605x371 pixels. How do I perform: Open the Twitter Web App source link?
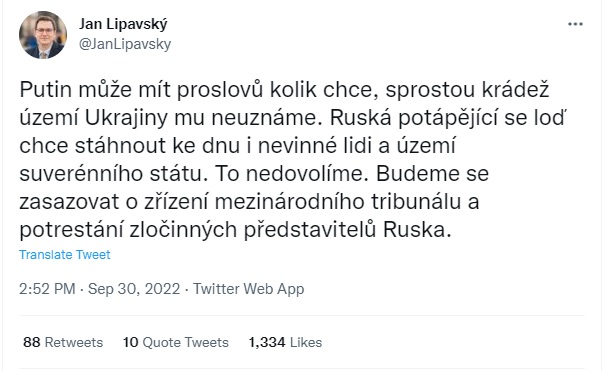(x=248, y=289)
